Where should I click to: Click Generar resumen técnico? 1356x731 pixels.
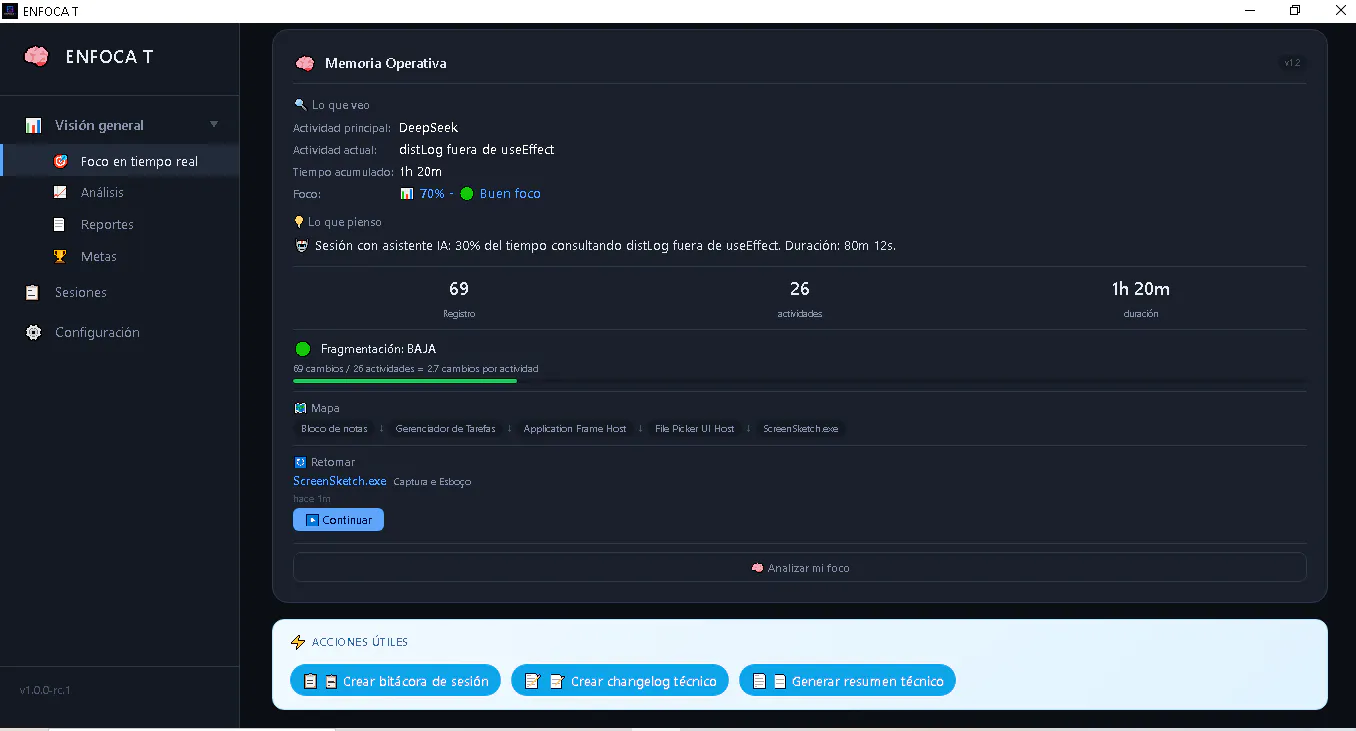pyautogui.click(x=848, y=681)
